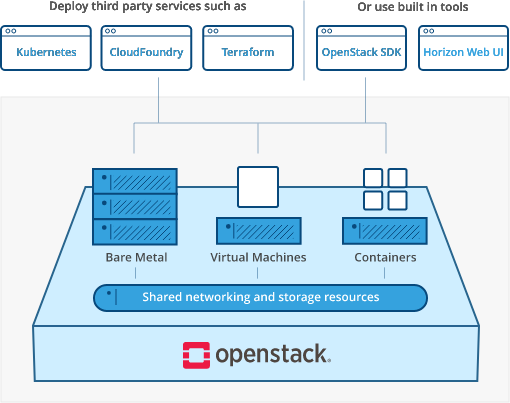
Task: Click the Terraform window box
Action: (x=248, y=48)
